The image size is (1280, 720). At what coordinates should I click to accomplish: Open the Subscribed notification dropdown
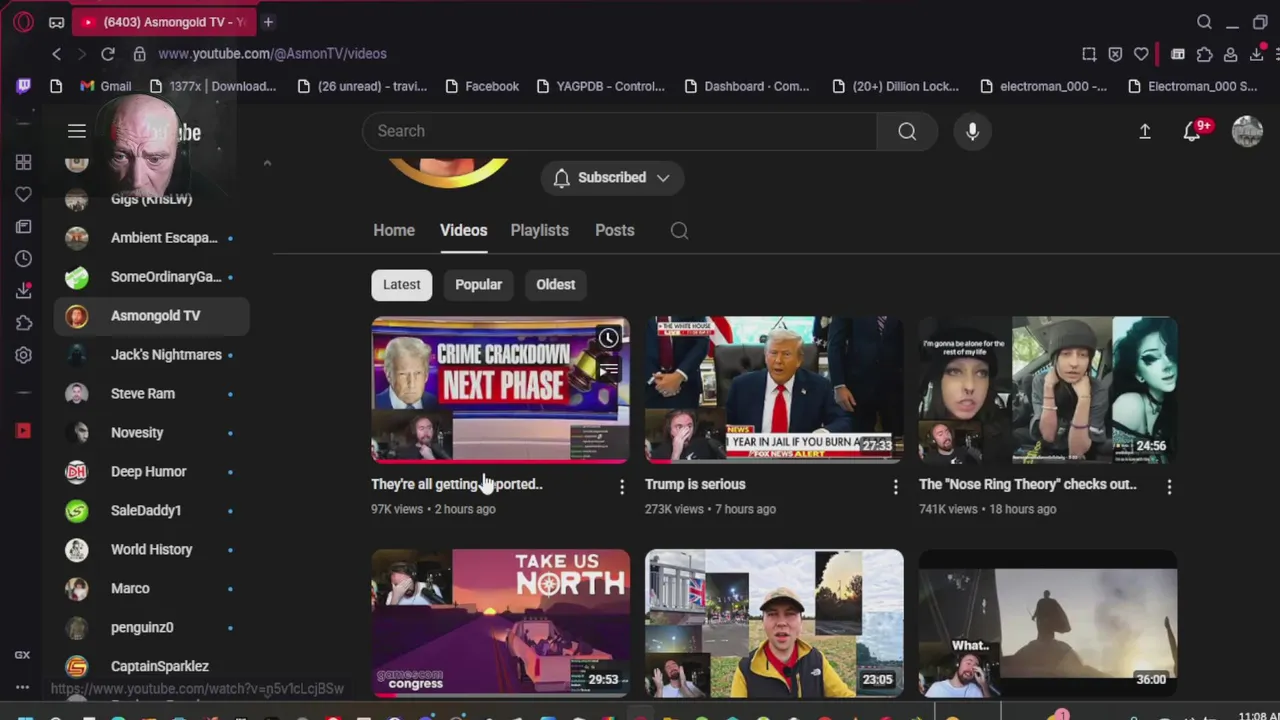[611, 178]
